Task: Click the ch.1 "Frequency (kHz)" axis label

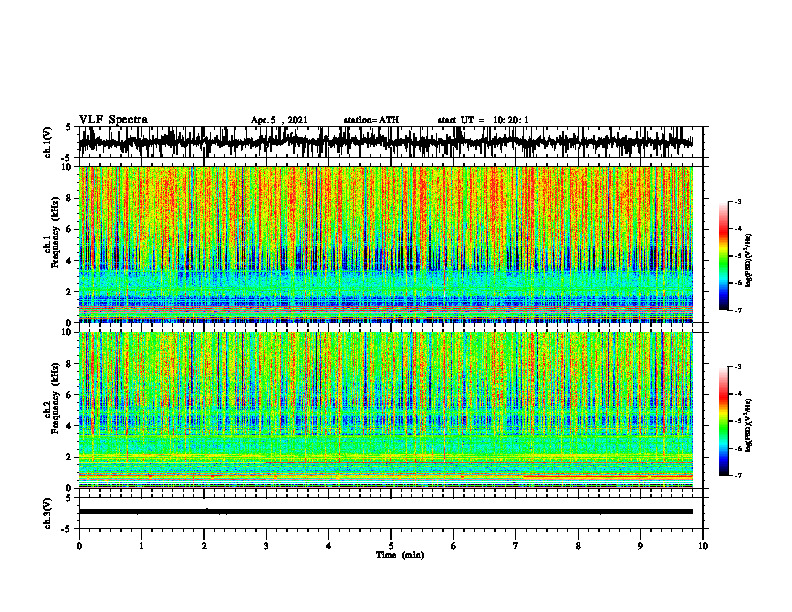Action: tap(55, 232)
